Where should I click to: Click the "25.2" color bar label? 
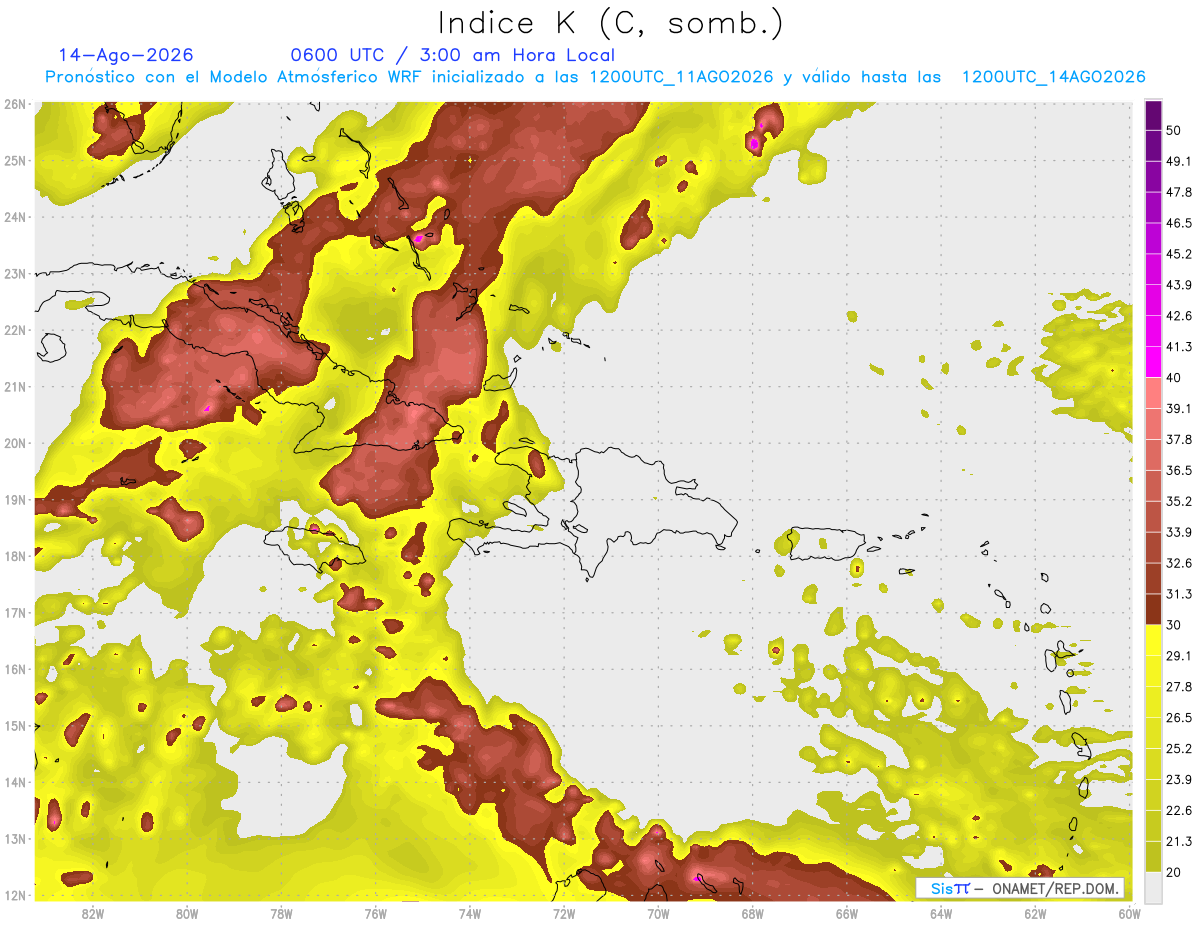(1178, 749)
